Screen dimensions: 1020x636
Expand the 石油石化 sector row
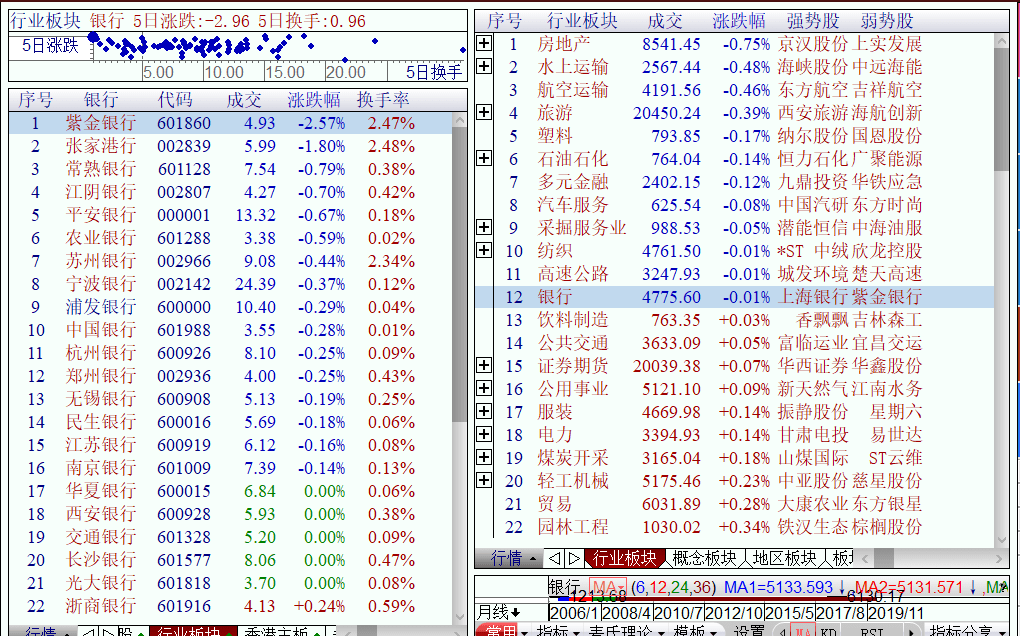click(484, 158)
